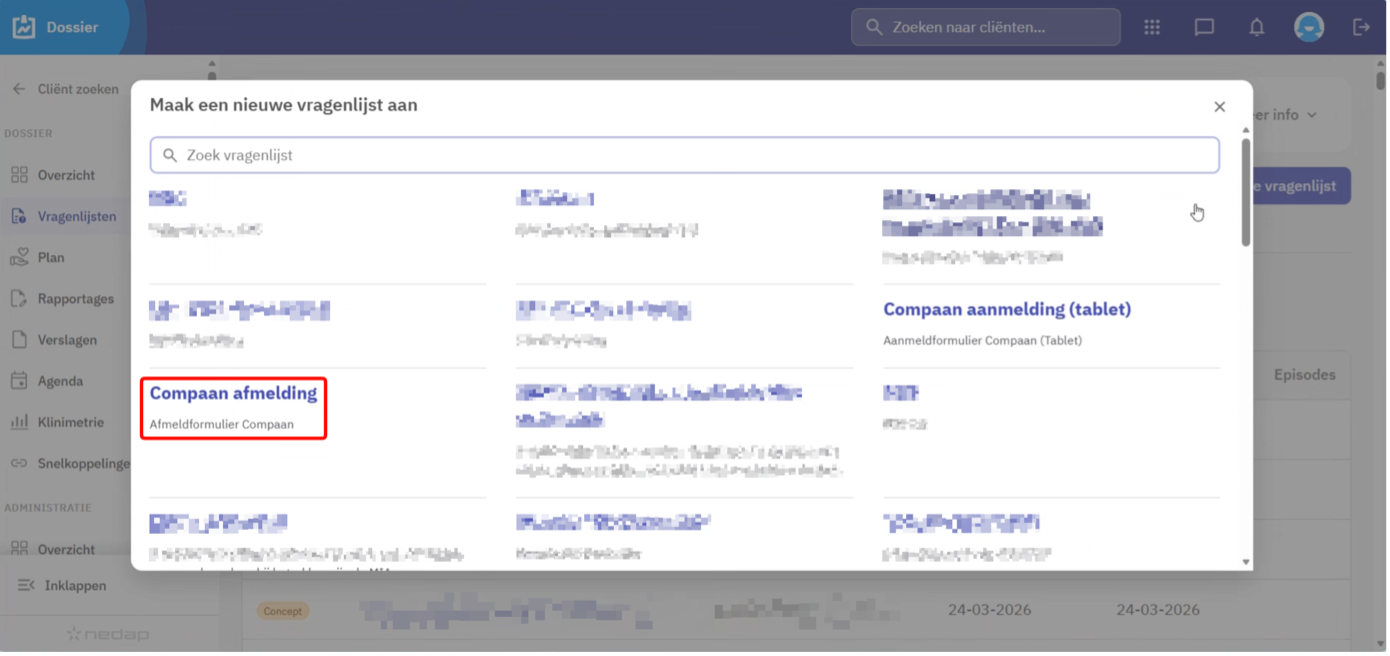The height and width of the screenshot is (656, 1390).
Task: Click the Maak een nieuwe vragenlijst aan title
Action: (284, 105)
